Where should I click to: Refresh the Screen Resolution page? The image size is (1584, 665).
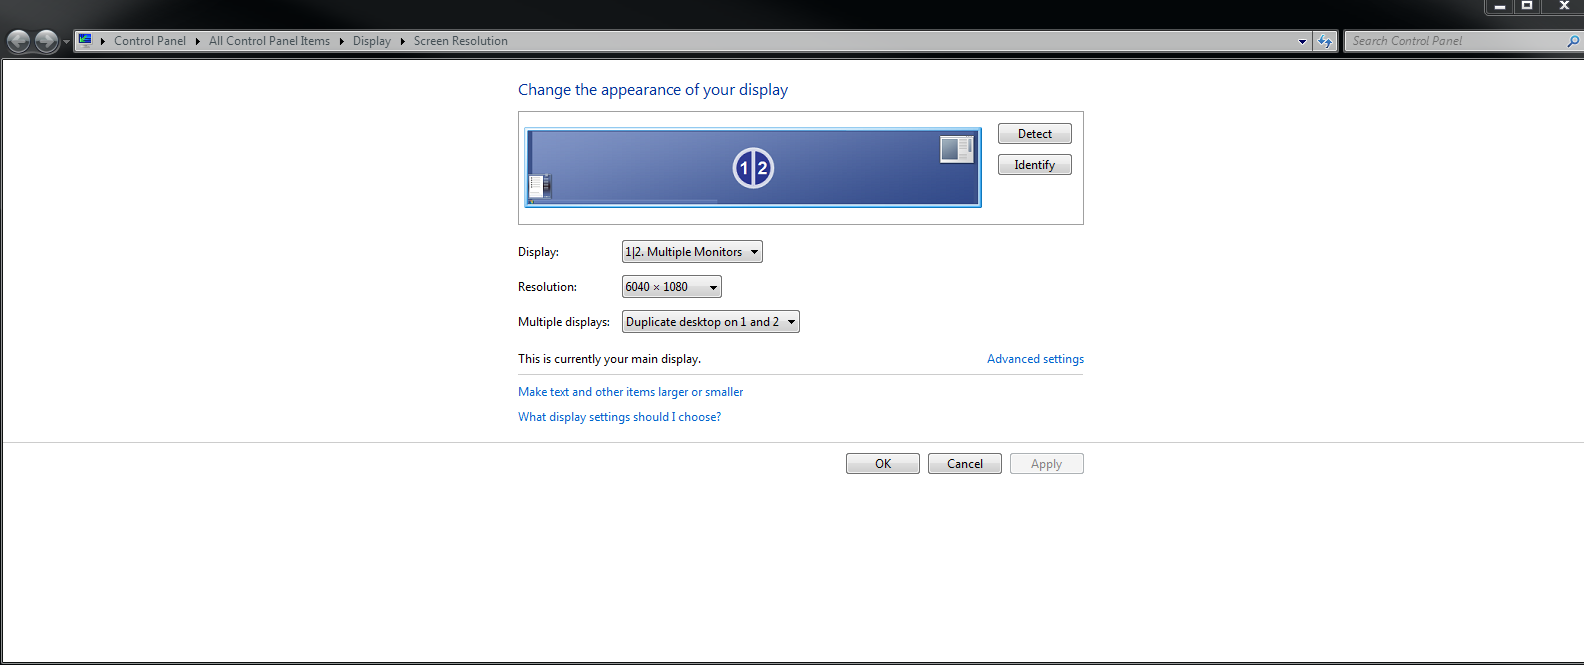coord(1325,41)
